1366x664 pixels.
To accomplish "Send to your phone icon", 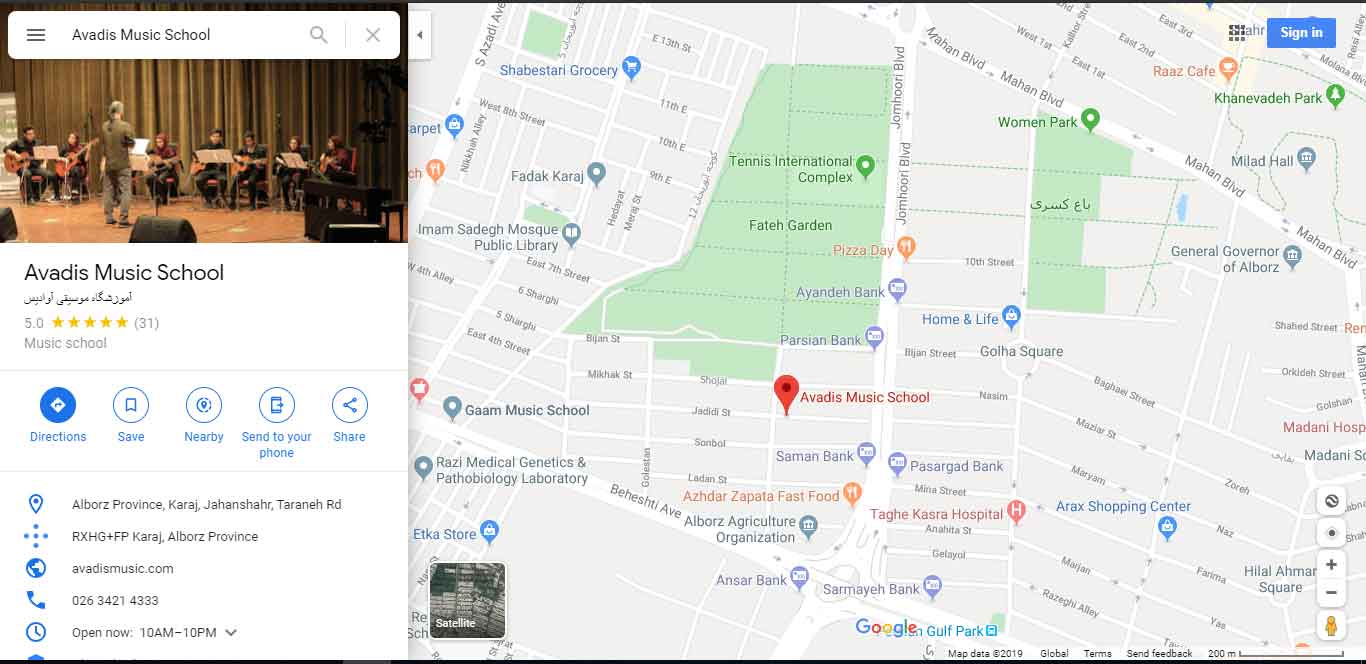I will click(277, 405).
